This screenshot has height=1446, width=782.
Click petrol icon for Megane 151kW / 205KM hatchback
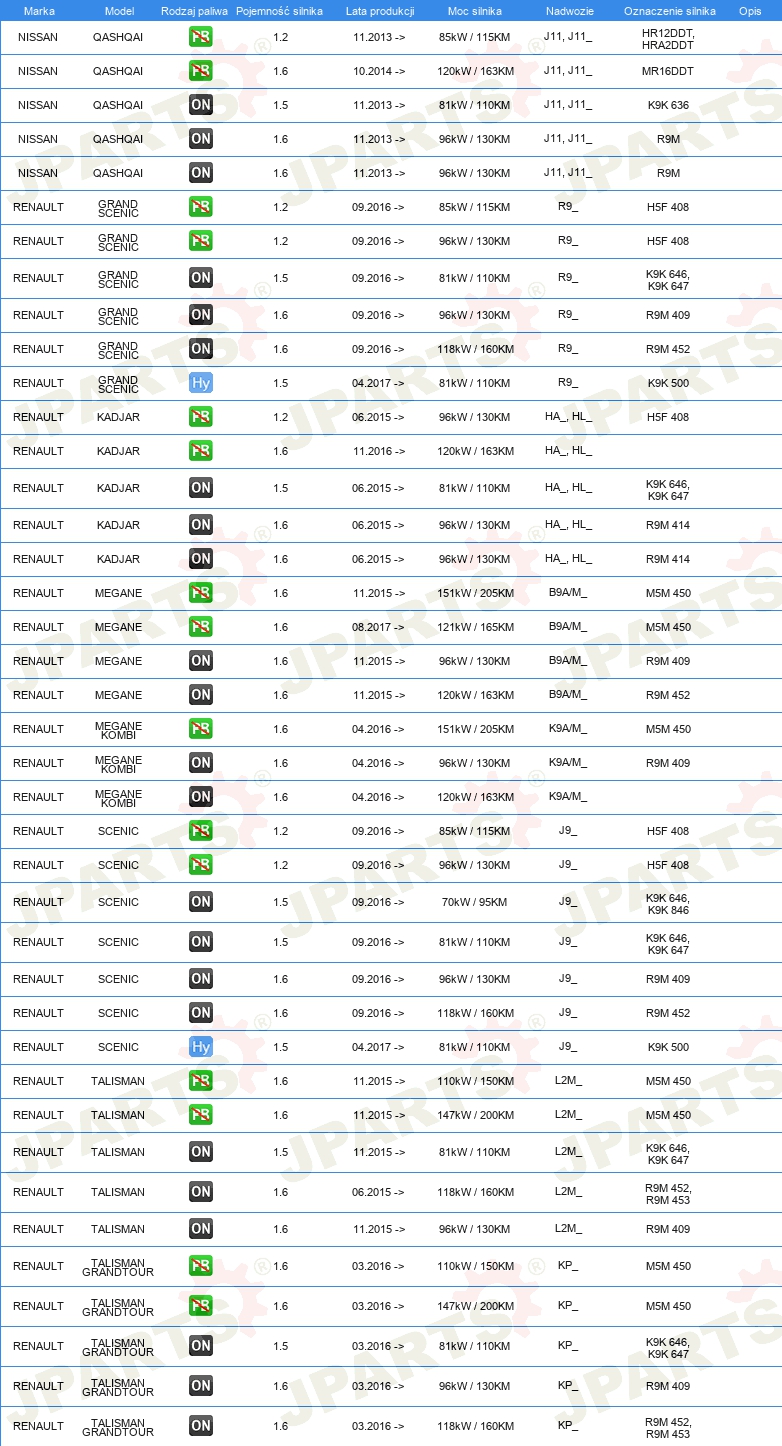(x=201, y=593)
